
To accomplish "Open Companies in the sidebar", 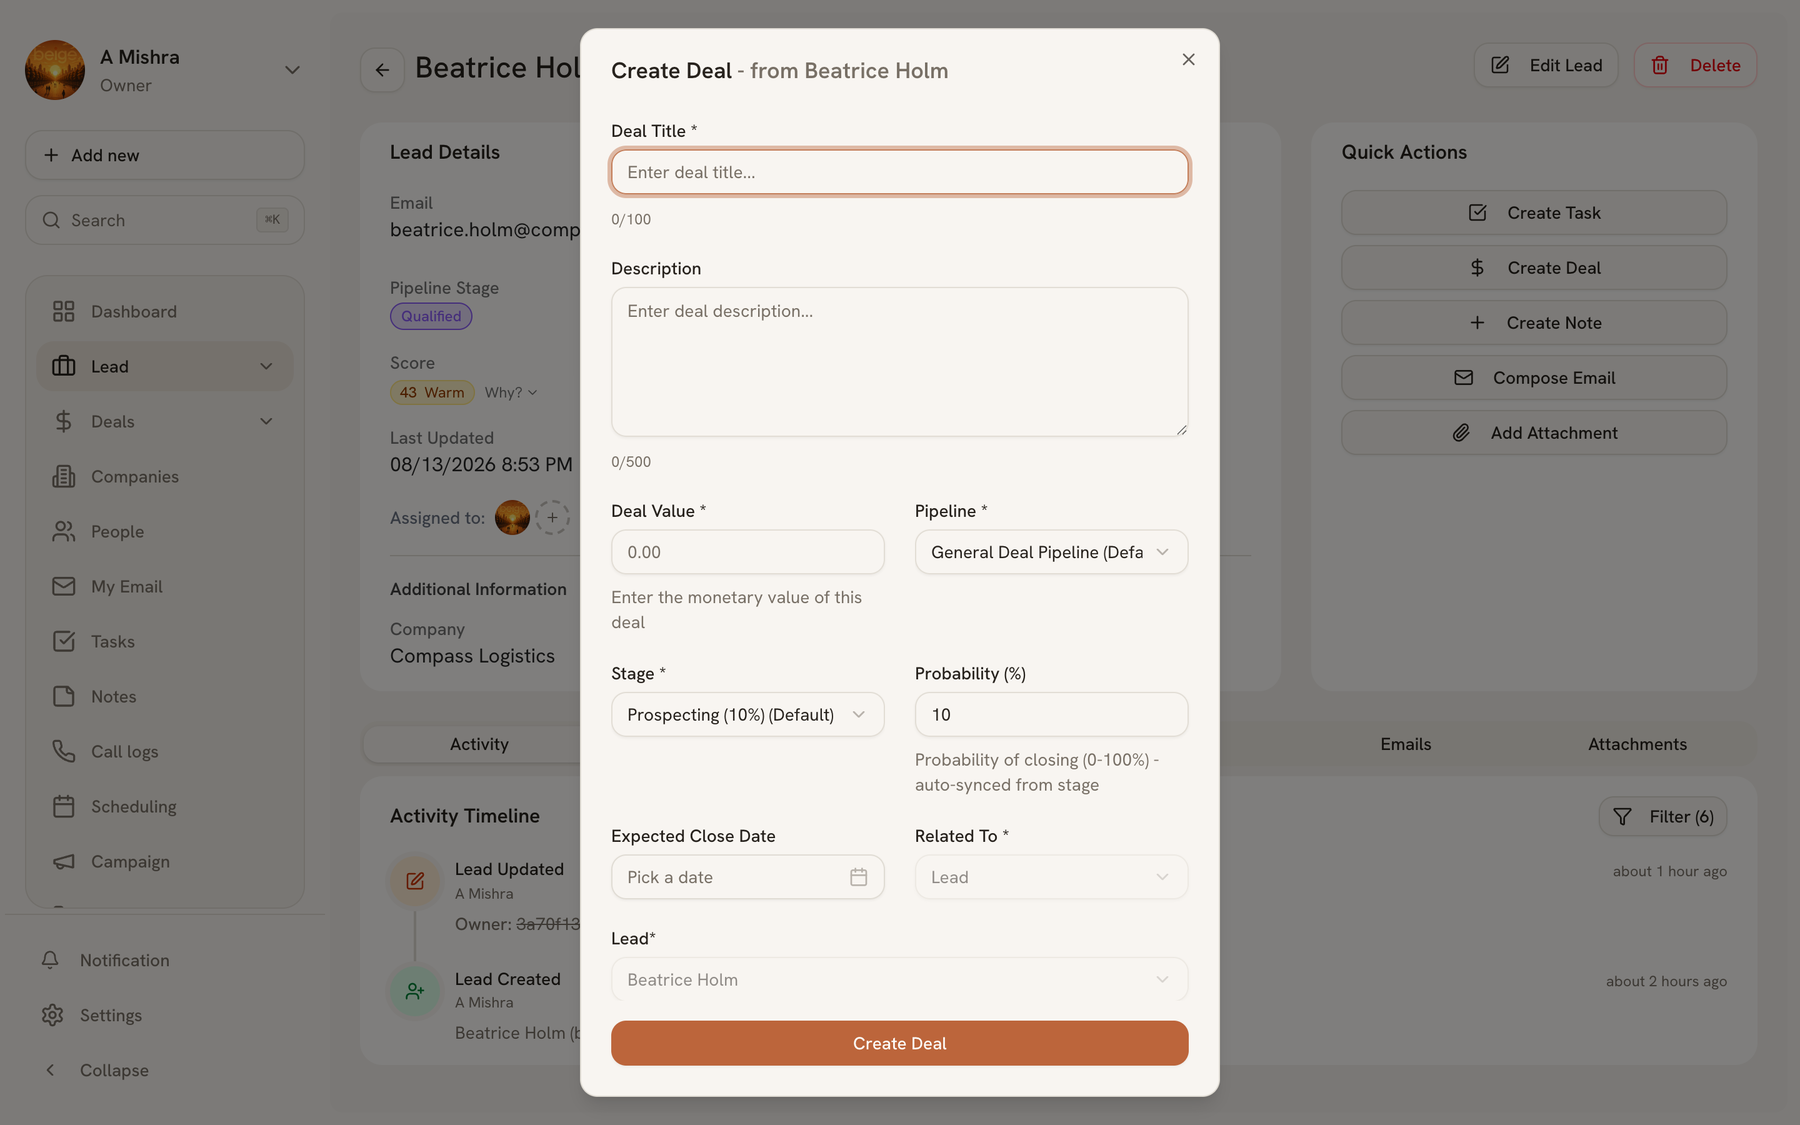I will pyautogui.click(x=165, y=477).
